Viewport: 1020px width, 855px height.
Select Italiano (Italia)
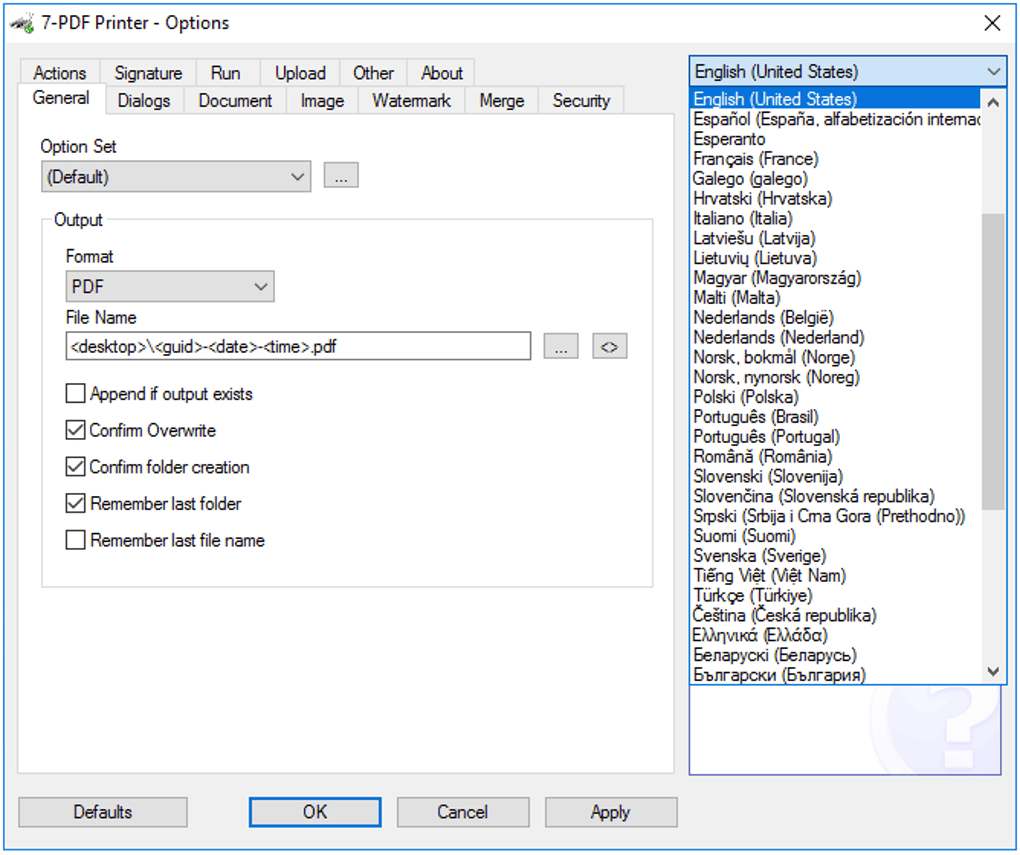pyautogui.click(x=835, y=218)
